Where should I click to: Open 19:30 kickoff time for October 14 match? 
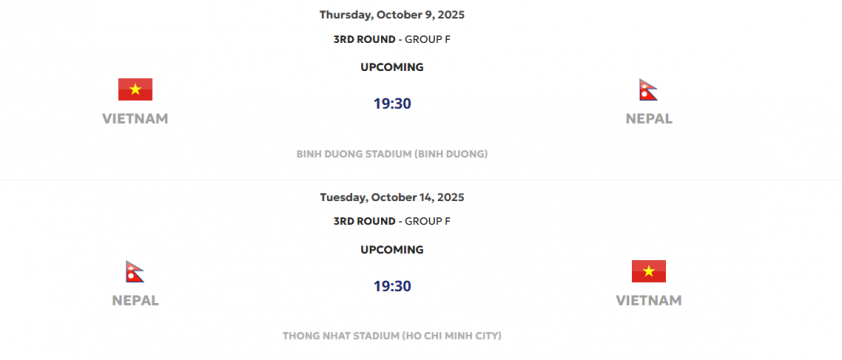393,286
